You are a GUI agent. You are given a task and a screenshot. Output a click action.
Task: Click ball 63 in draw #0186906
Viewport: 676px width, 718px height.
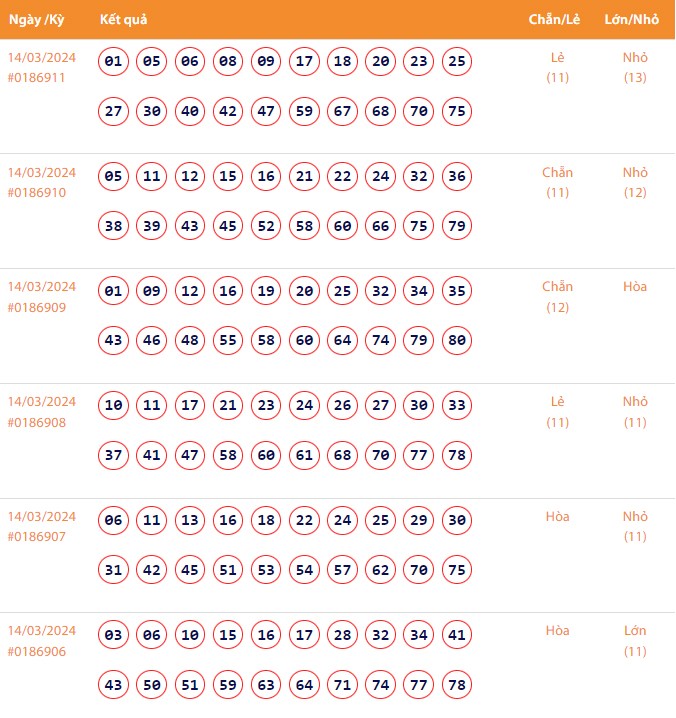click(266, 684)
